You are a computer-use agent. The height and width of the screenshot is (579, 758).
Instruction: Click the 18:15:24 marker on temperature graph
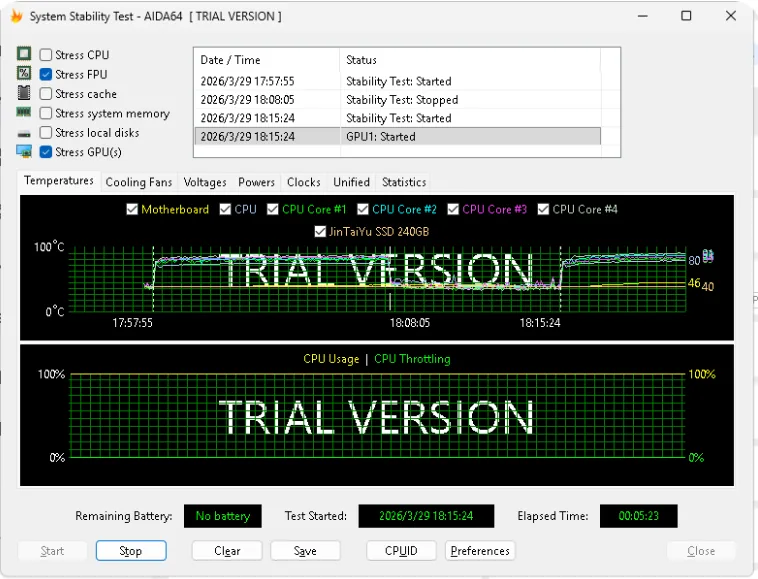point(540,323)
